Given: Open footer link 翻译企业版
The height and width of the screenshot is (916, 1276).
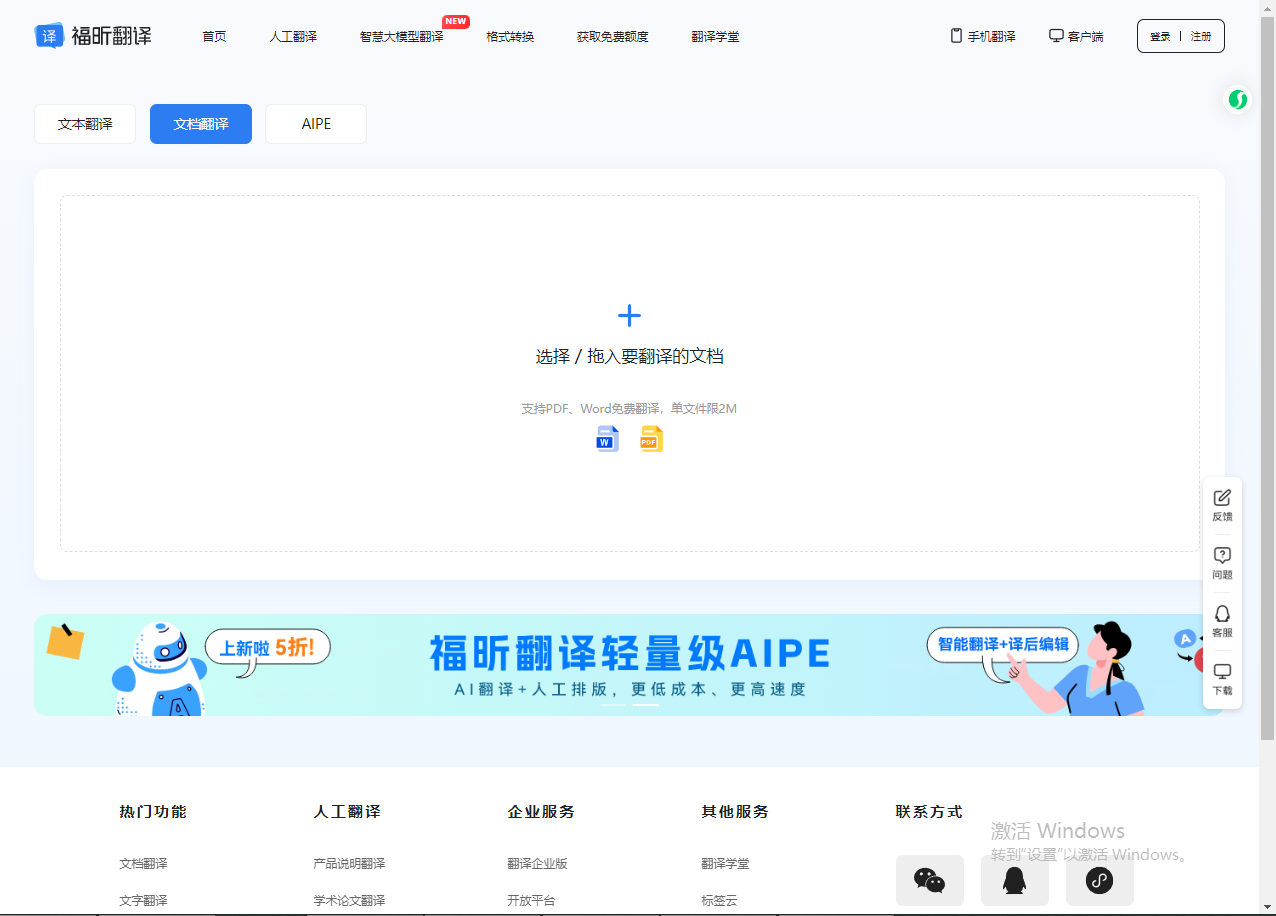Looking at the screenshot, I should tap(537, 864).
